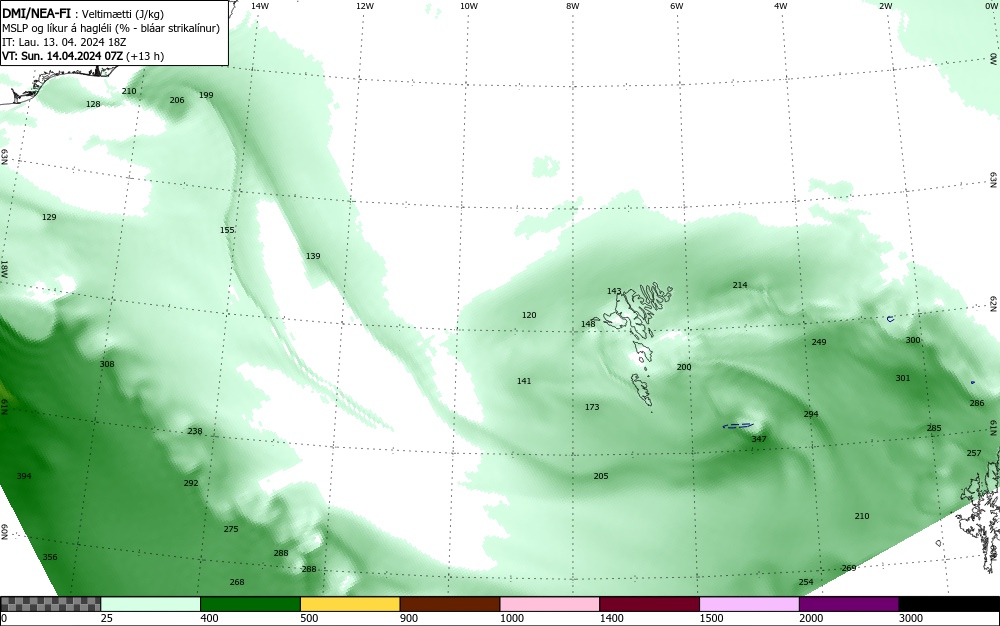Viewport: 1000px width, 626px height.
Task: Click the map value 292
Action: click(191, 483)
